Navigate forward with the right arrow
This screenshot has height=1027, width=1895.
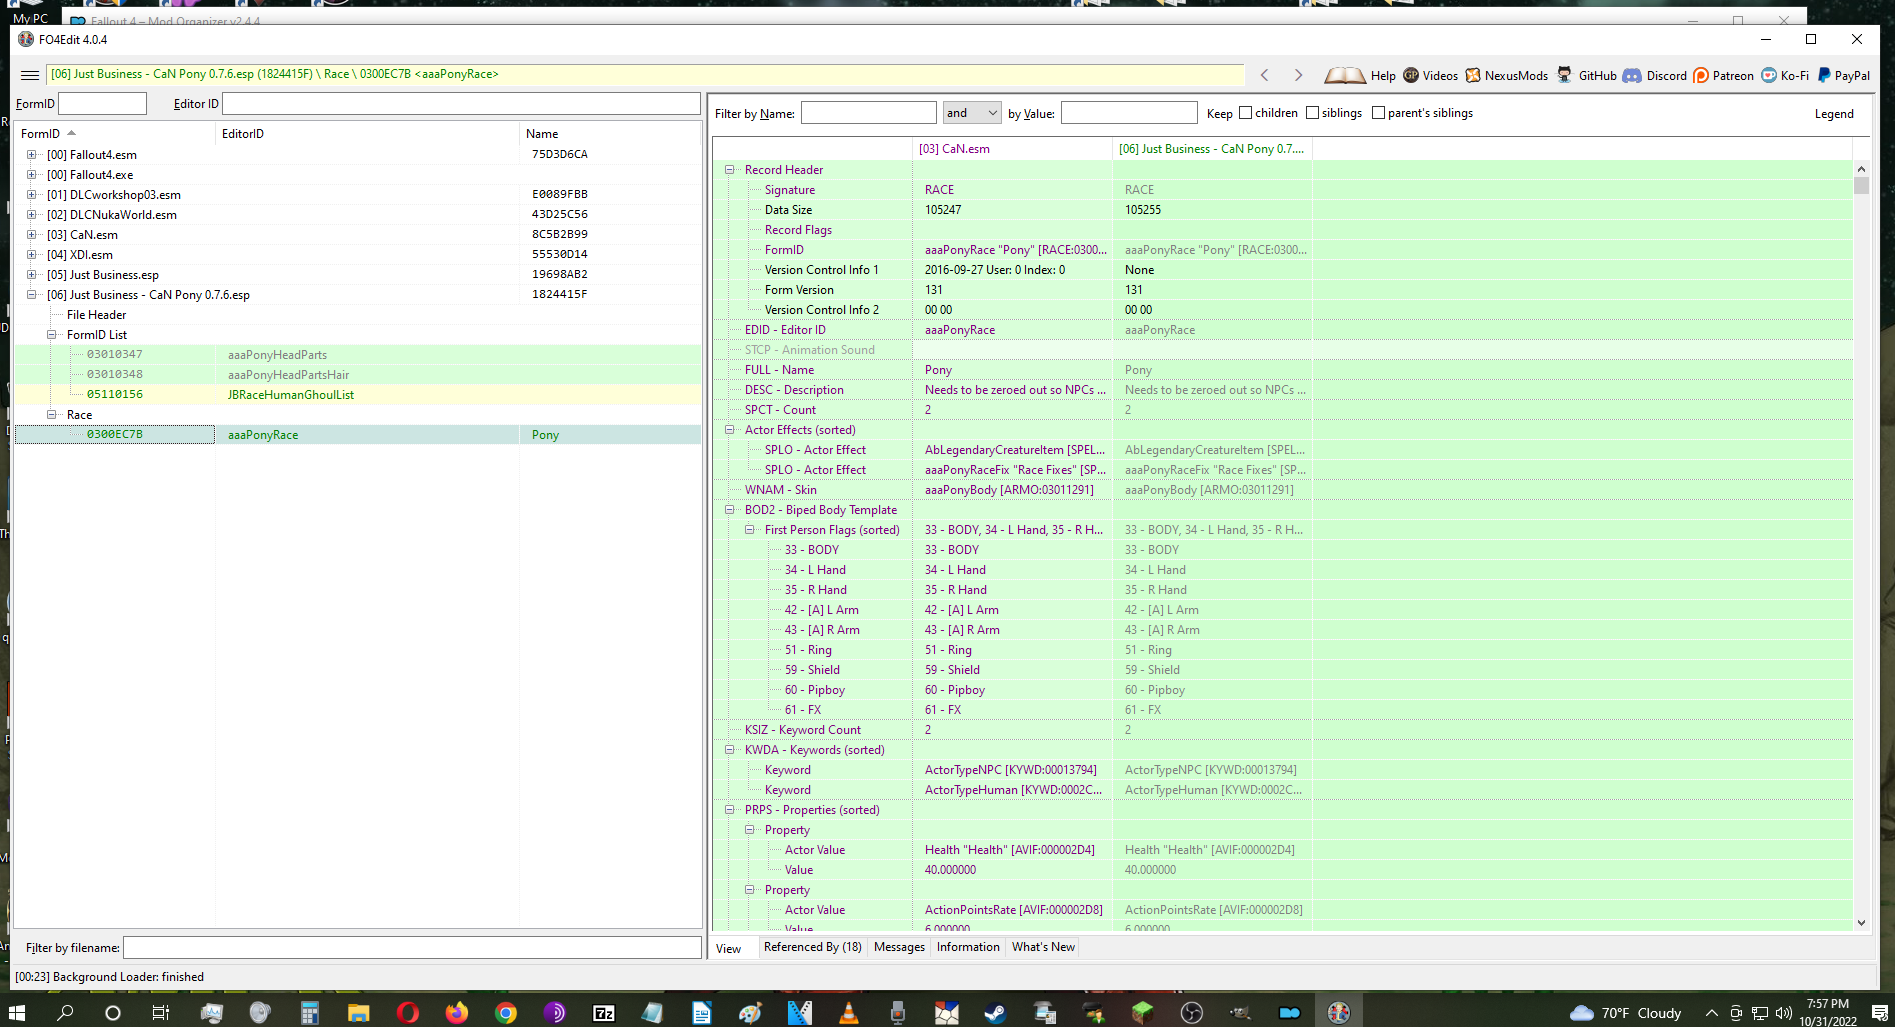click(1298, 75)
